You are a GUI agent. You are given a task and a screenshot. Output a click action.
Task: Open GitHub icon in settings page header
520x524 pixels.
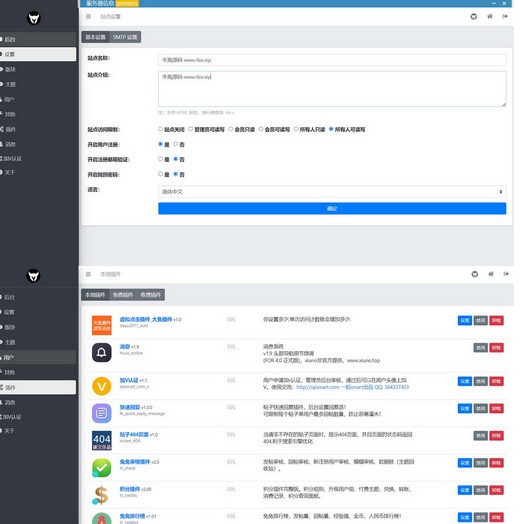pyautogui.click(x=474, y=16)
